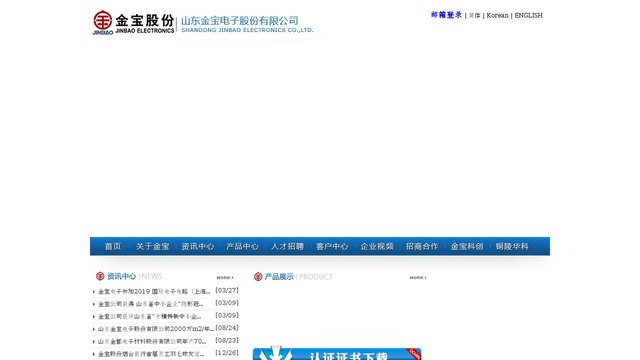Switch the site language to ENGLISH

pos(528,16)
